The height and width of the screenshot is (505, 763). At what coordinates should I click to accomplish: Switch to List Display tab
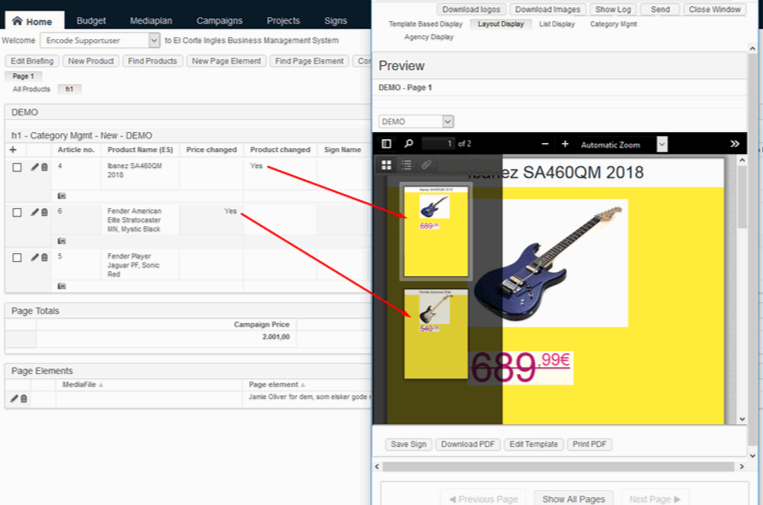pyautogui.click(x=557, y=24)
